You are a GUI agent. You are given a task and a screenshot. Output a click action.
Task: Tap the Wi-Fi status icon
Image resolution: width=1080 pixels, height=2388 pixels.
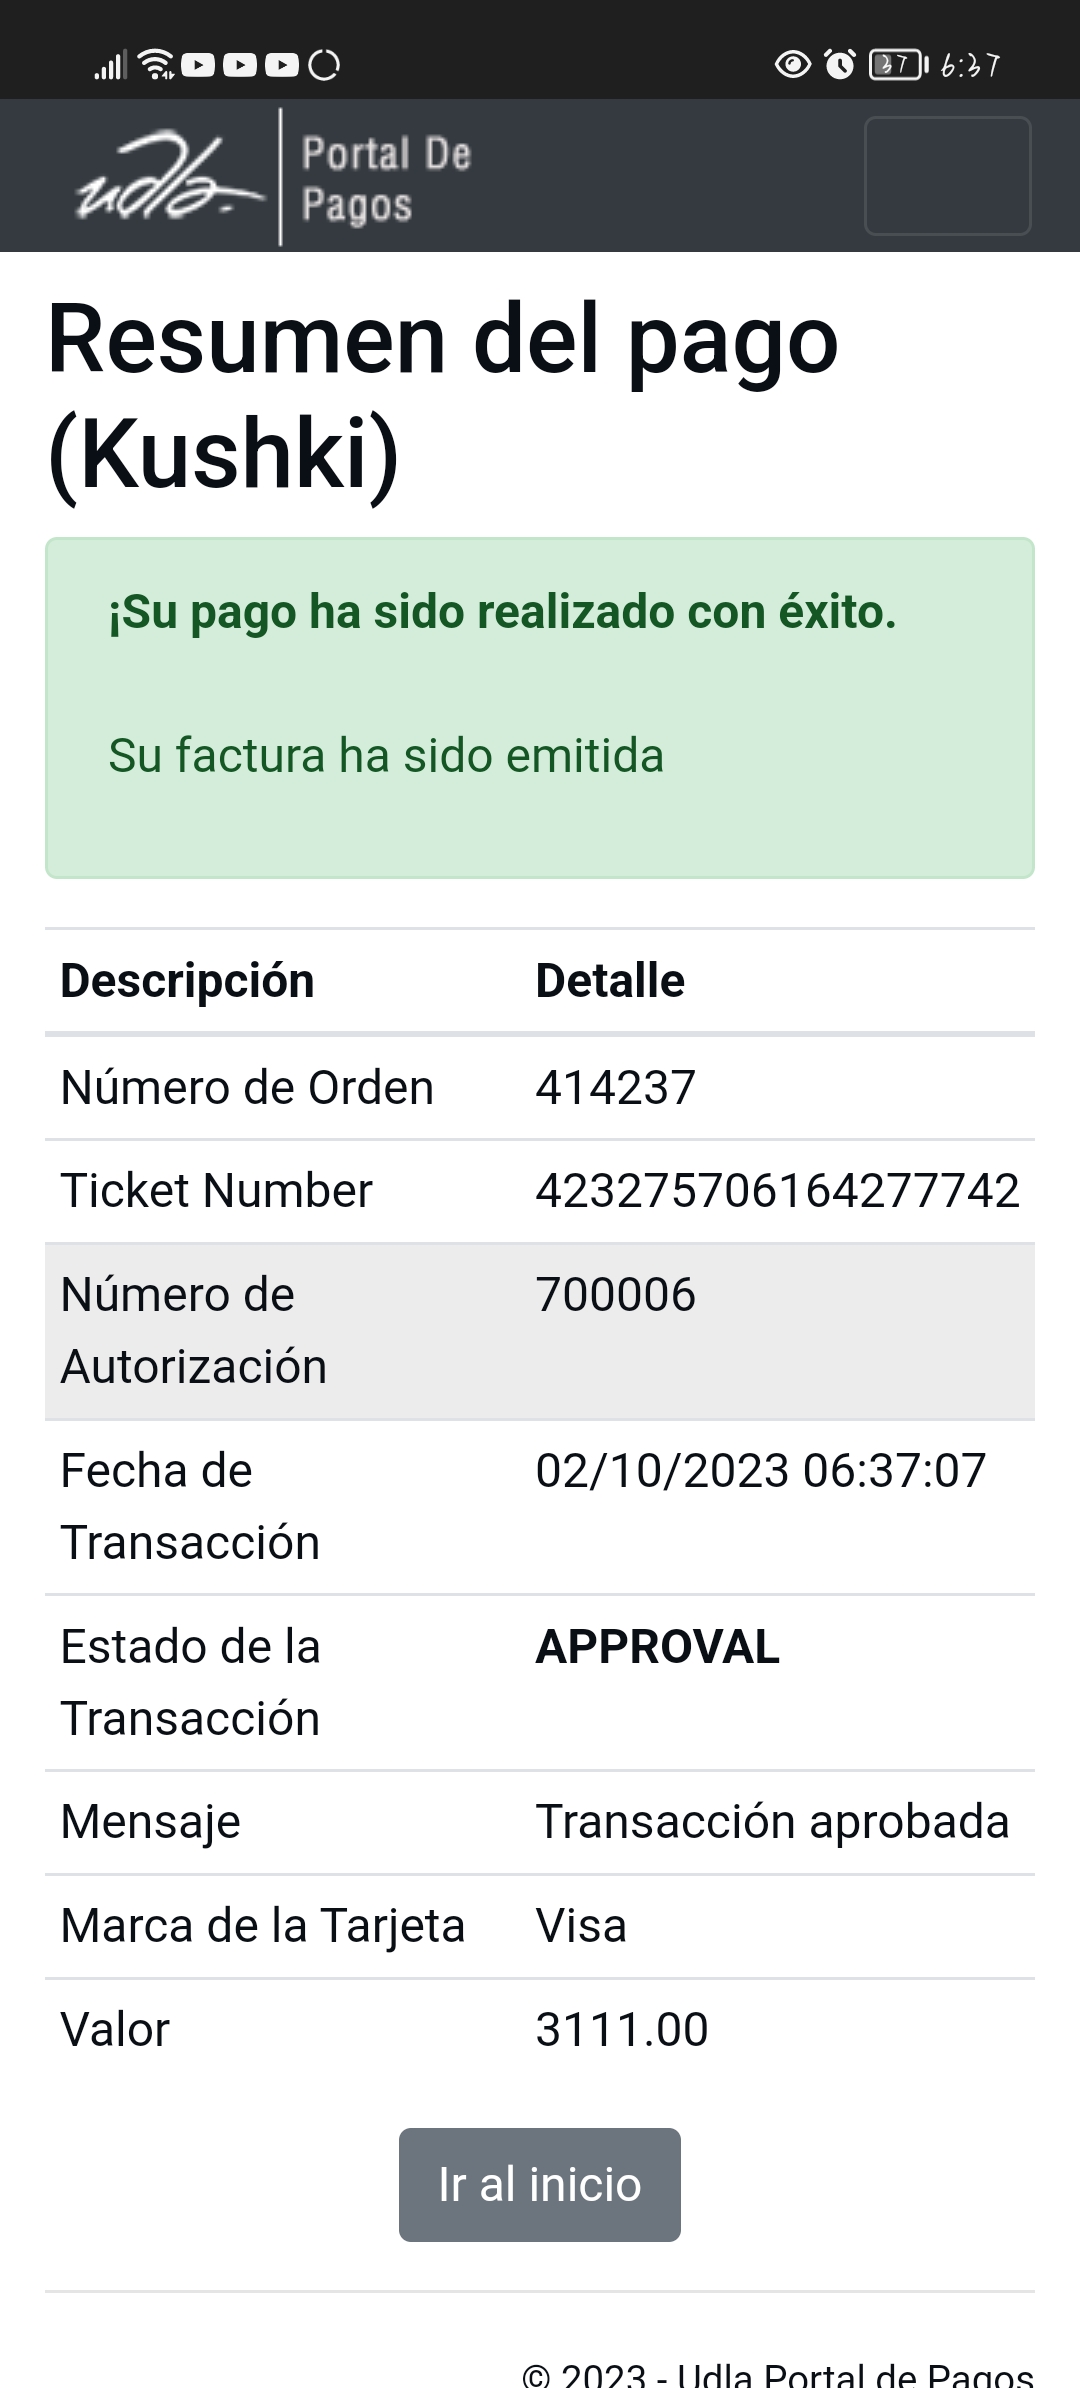click(157, 65)
